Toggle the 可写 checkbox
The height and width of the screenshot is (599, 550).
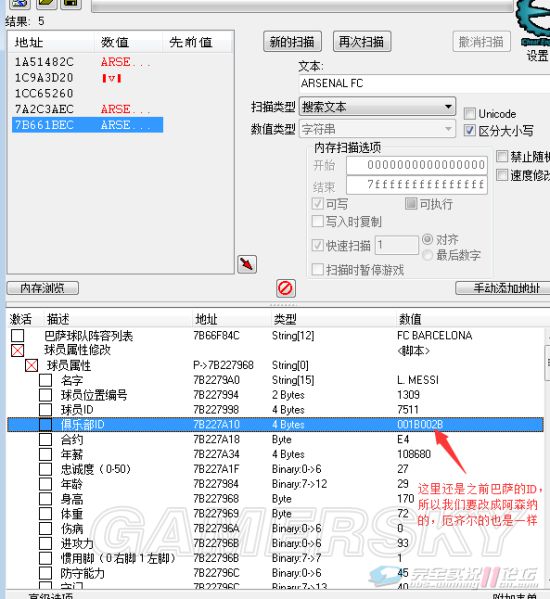coord(318,204)
